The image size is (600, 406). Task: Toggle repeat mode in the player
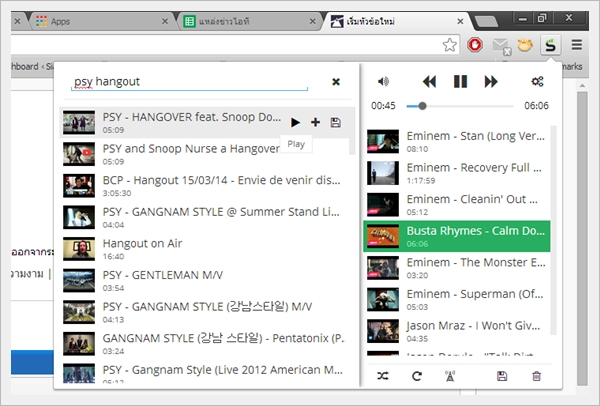coord(417,376)
